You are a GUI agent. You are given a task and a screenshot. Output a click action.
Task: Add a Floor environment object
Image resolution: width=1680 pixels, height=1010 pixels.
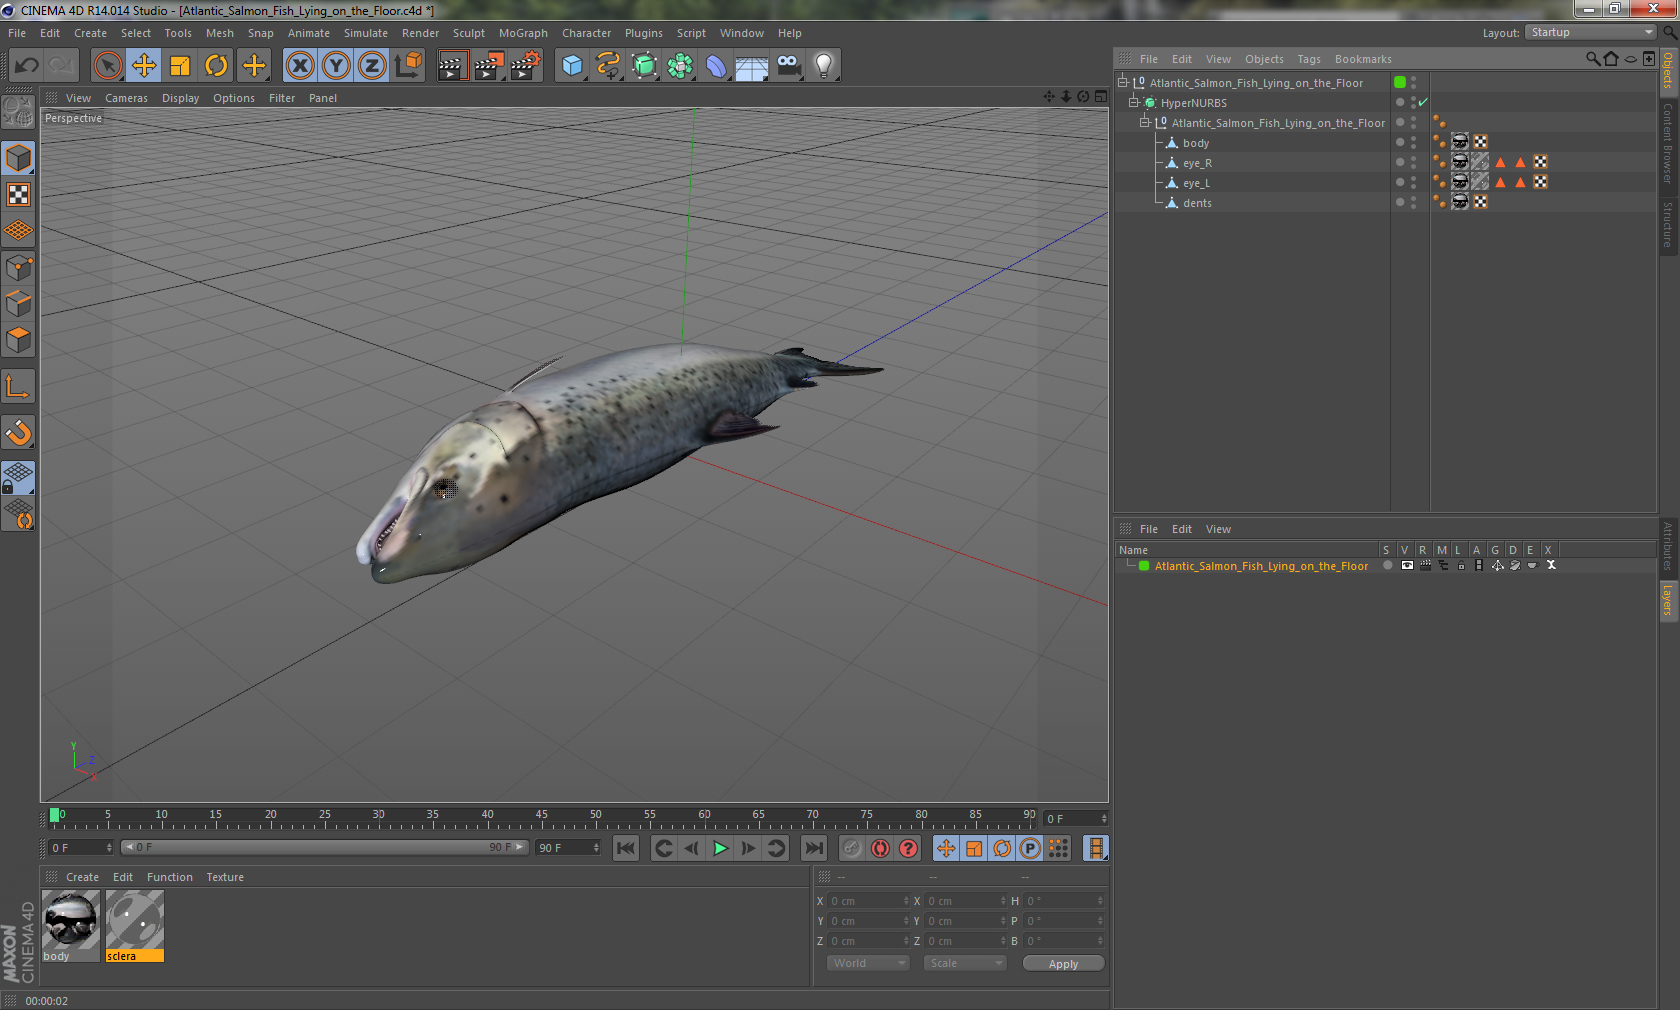click(752, 66)
